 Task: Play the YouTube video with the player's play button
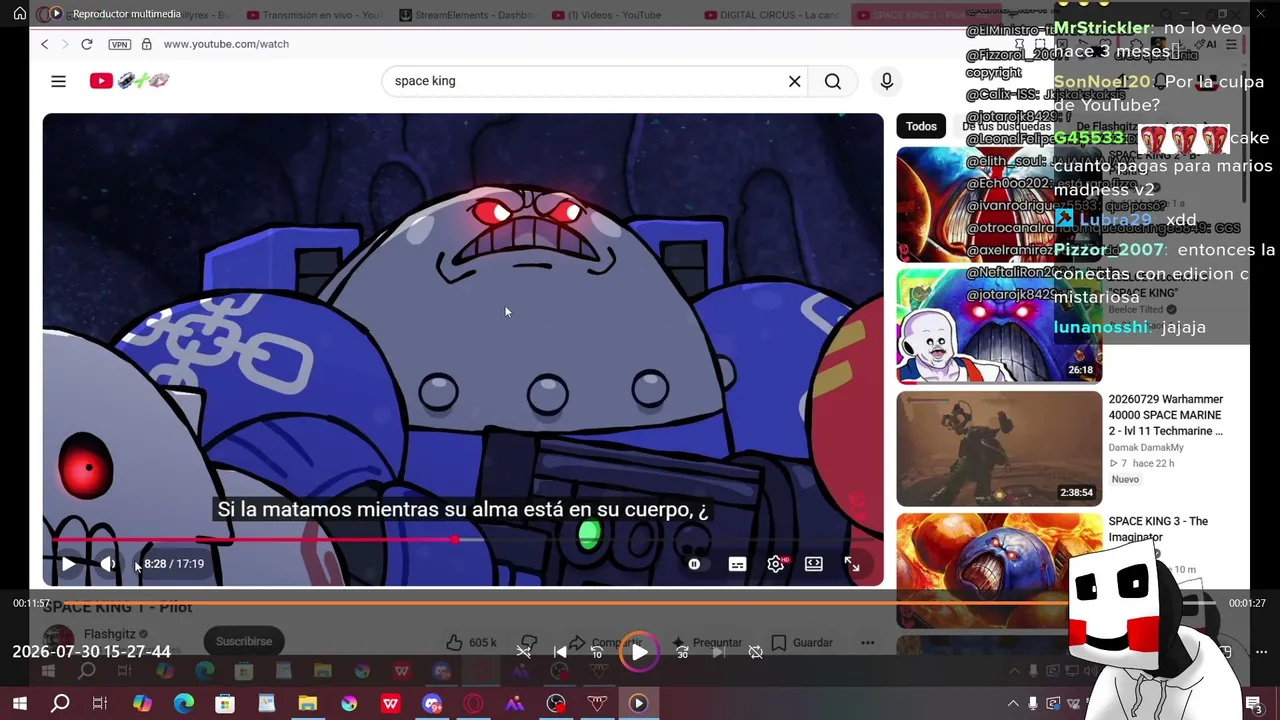click(68, 564)
